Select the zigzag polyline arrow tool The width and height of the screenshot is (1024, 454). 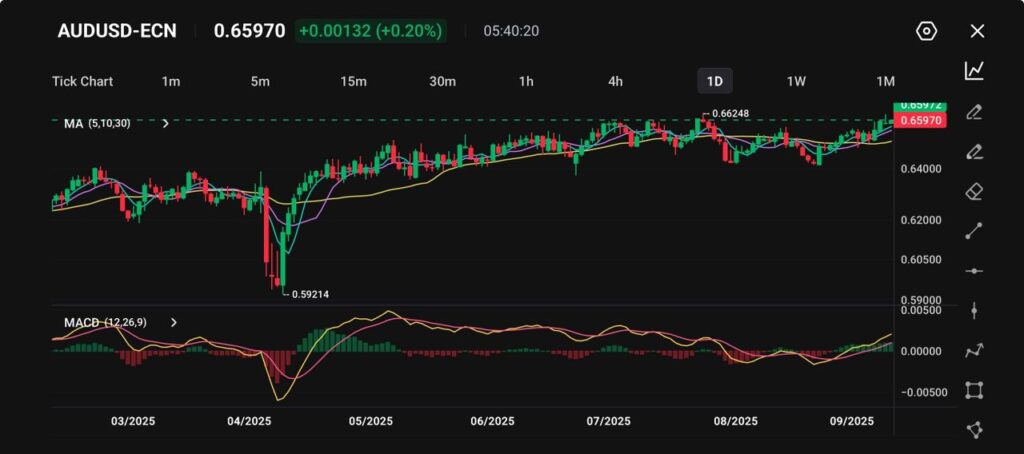click(x=974, y=350)
